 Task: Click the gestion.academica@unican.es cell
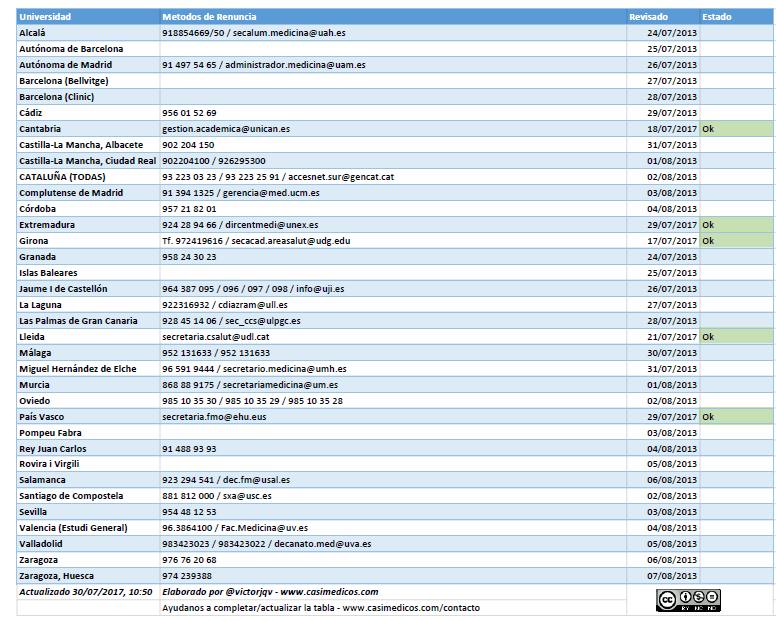tap(393, 129)
